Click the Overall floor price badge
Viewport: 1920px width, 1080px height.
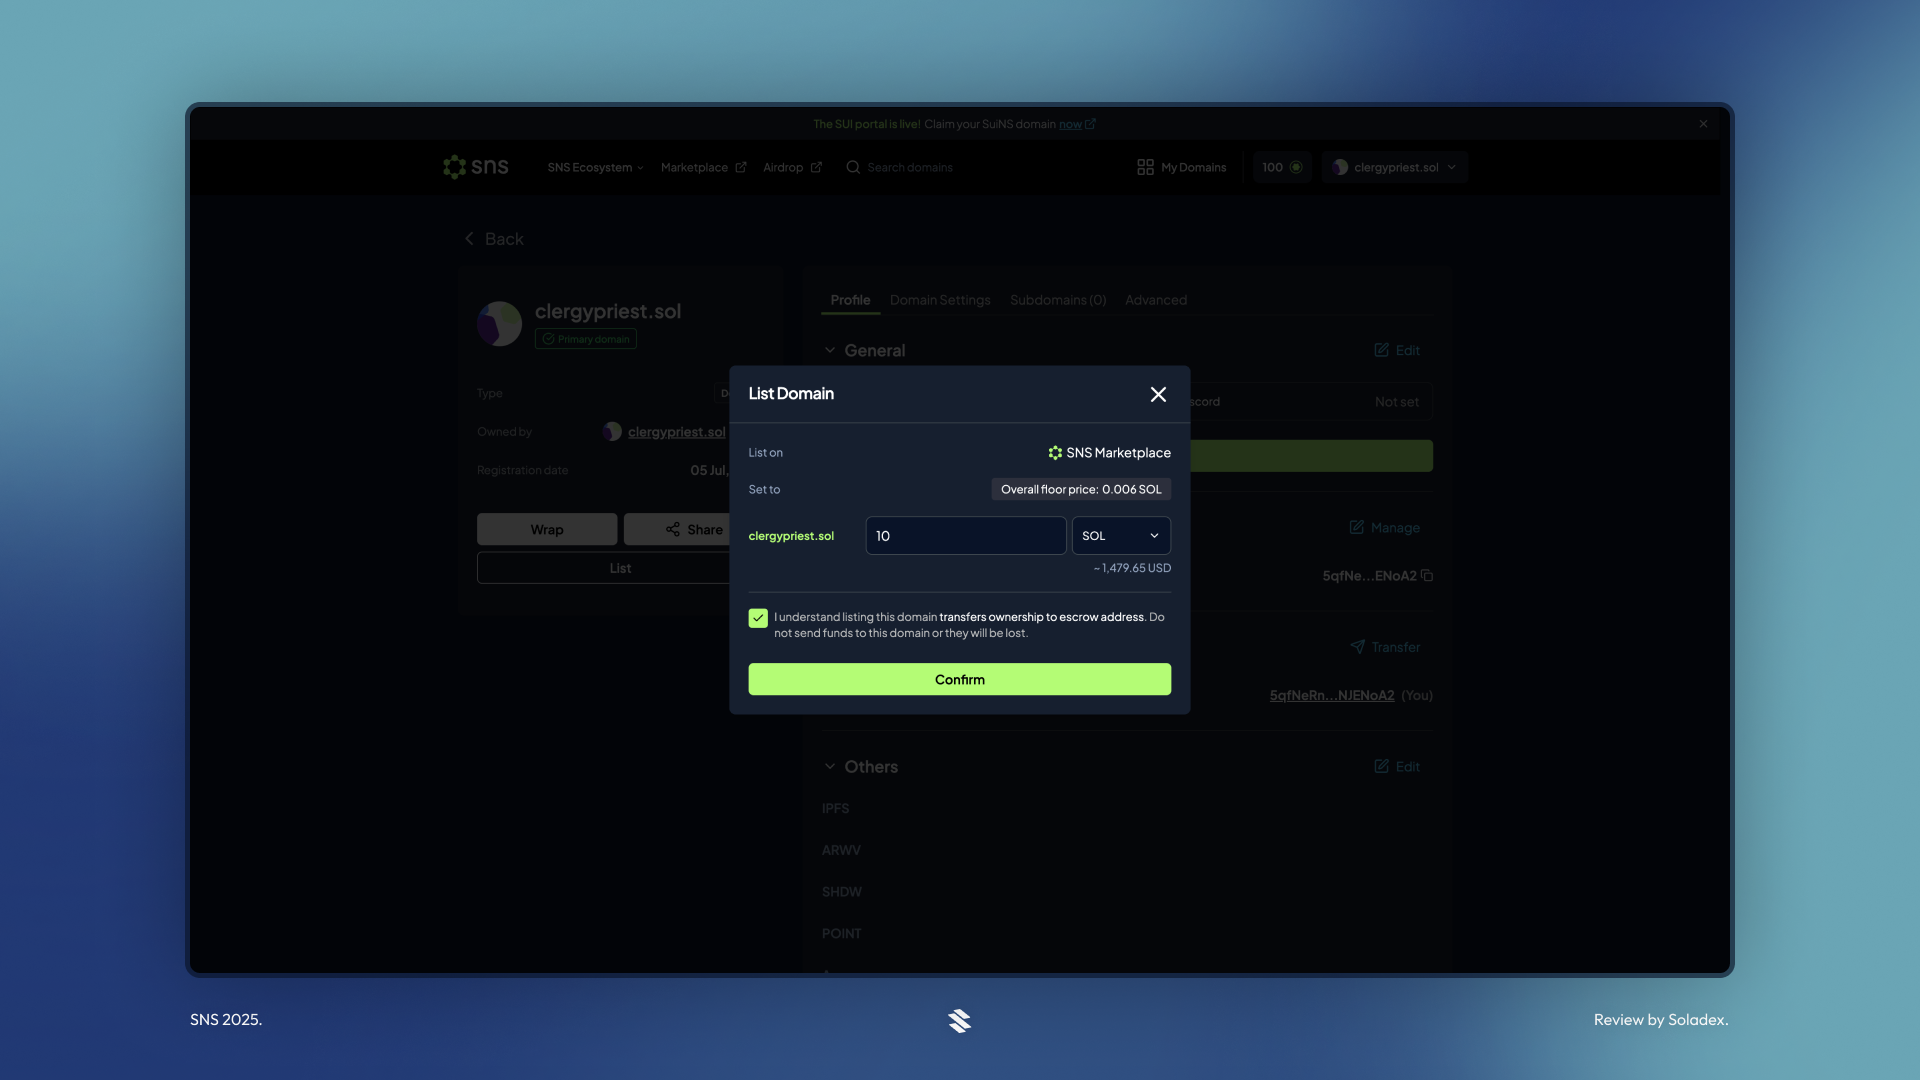pyautogui.click(x=1081, y=490)
